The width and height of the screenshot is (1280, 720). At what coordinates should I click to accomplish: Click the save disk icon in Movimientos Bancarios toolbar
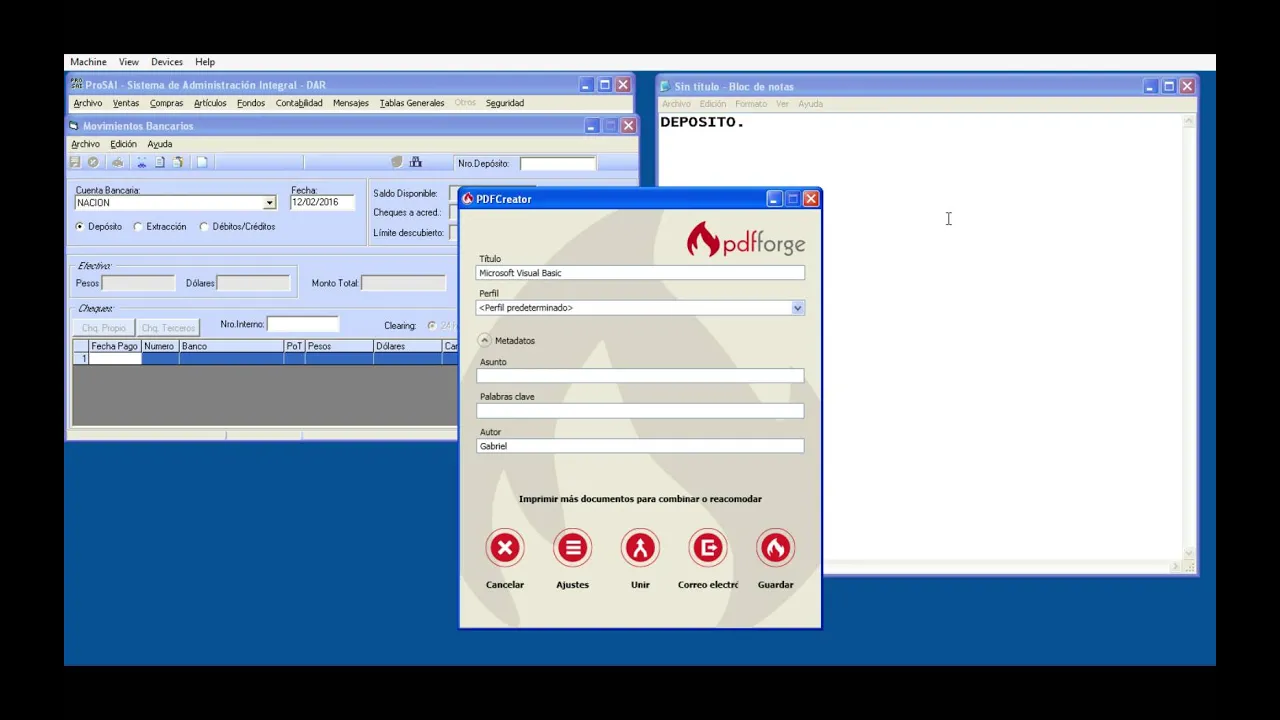[75, 163]
